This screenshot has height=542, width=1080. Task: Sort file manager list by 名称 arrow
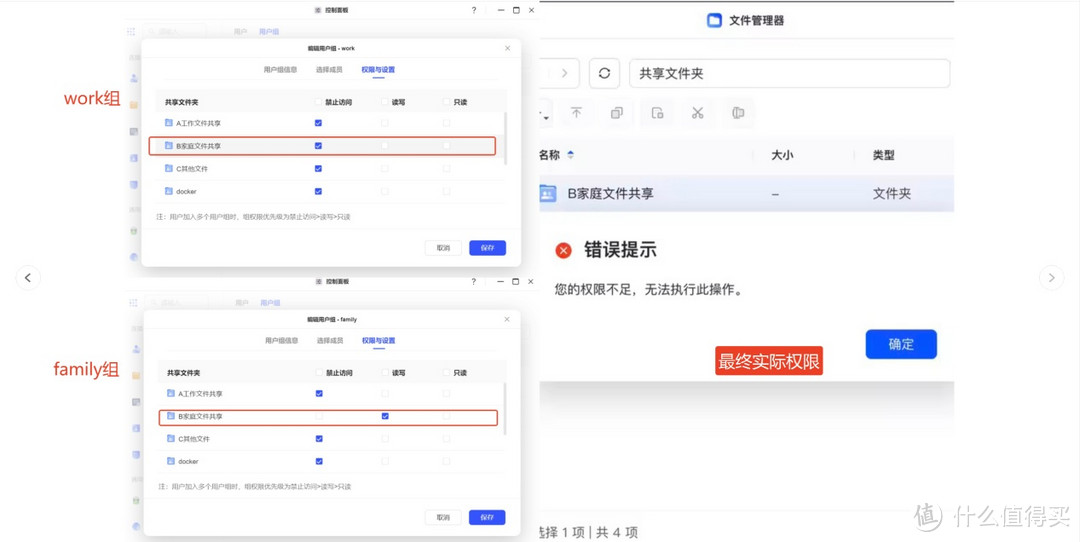click(570, 155)
